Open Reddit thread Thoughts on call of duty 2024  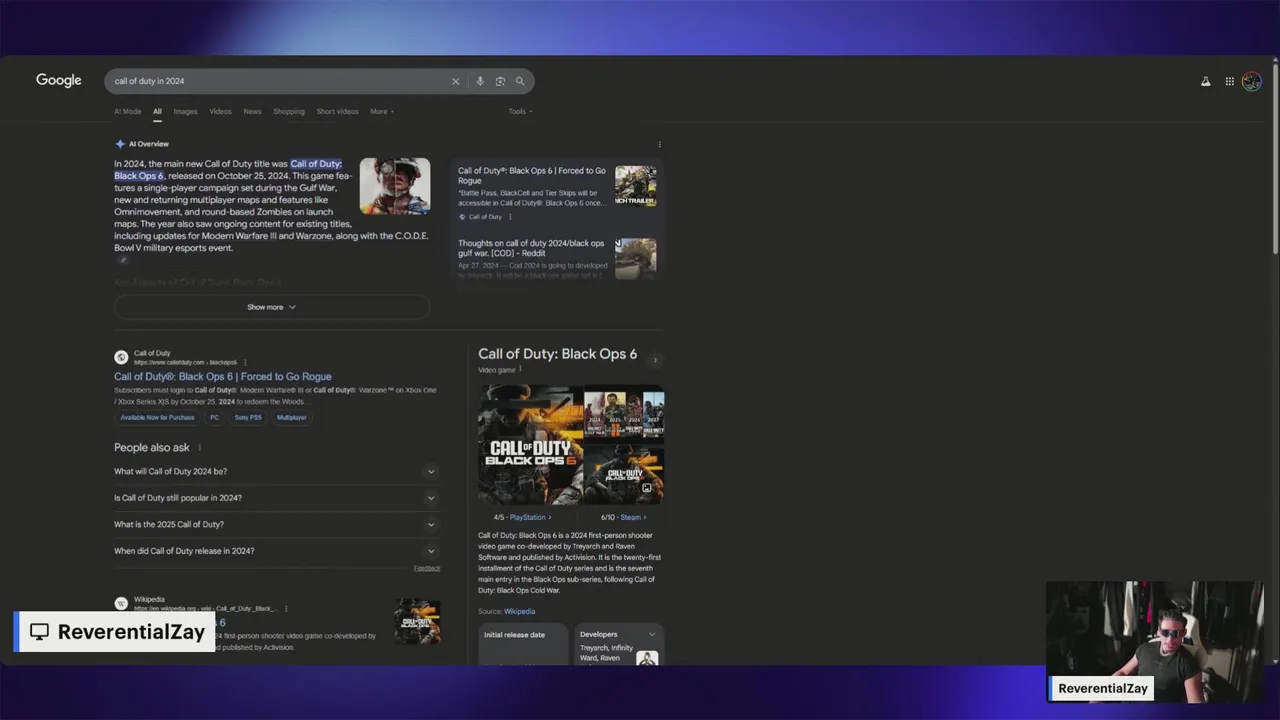(531, 248)
